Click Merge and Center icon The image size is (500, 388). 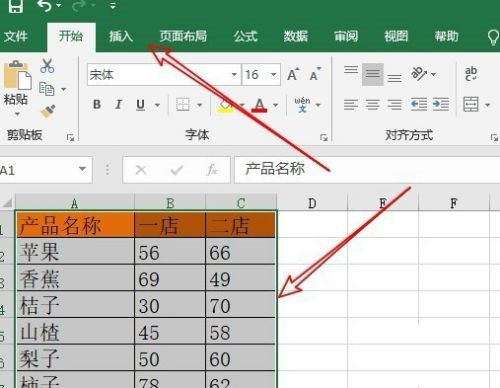pos(471,104)
